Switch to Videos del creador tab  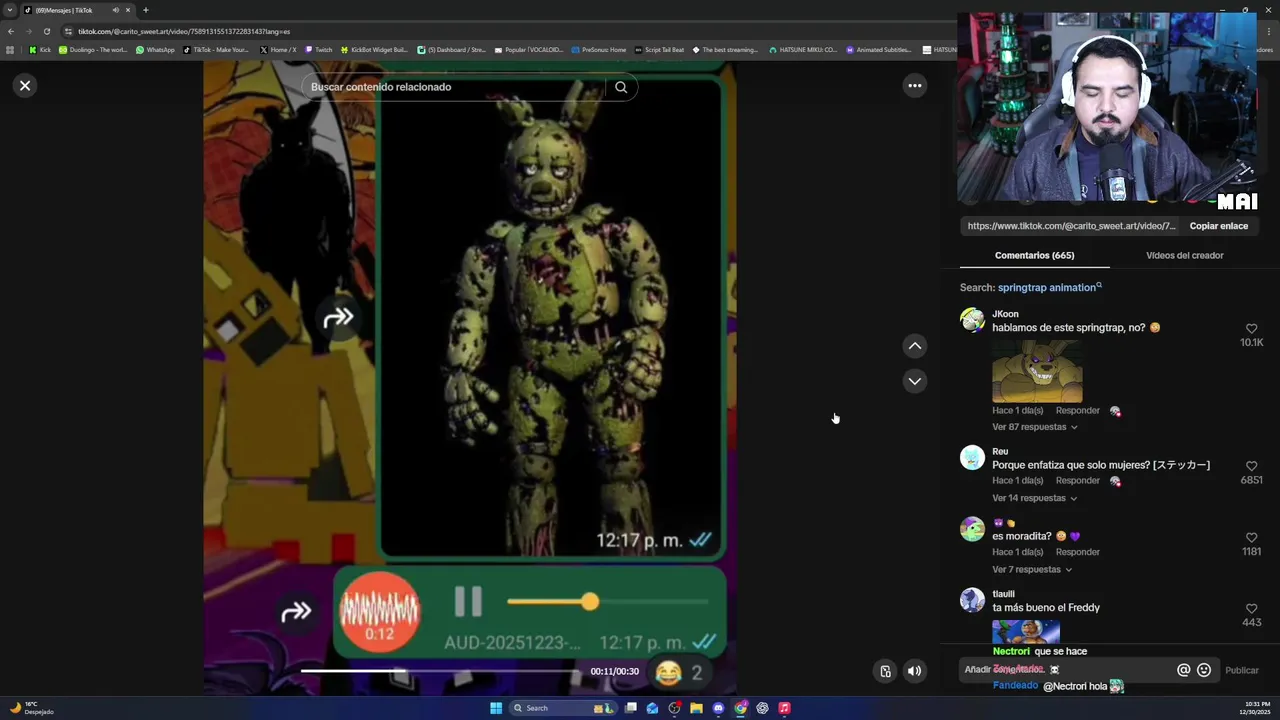tap(1184, 255)
